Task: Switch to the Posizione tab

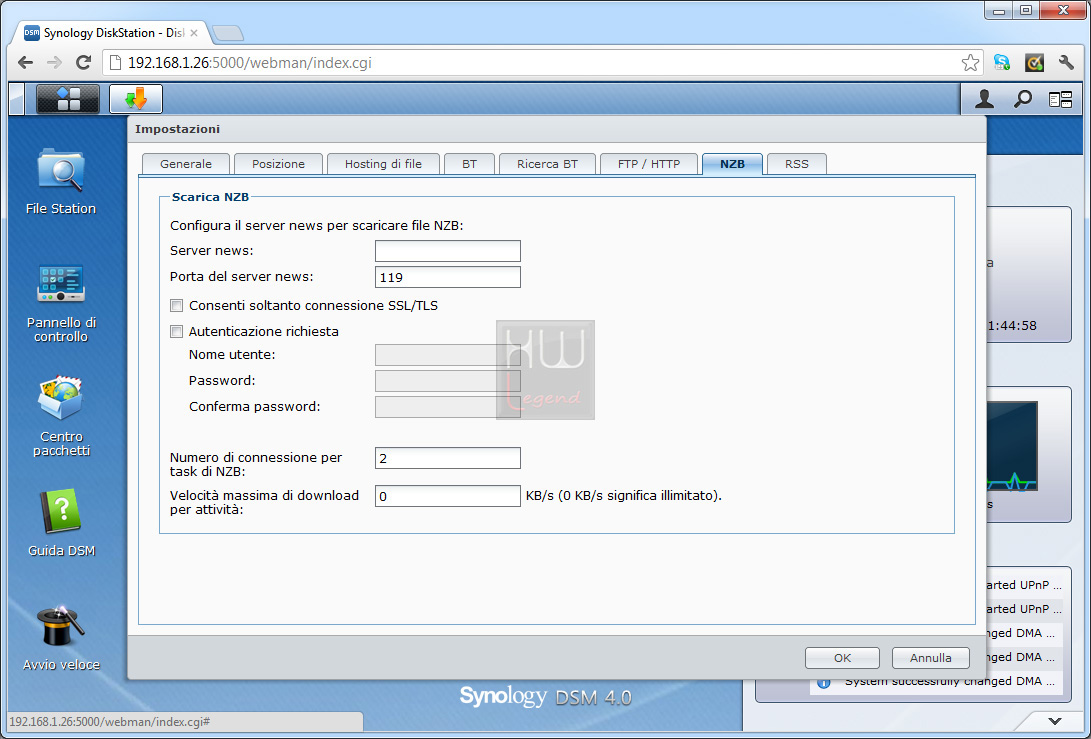Action: [278, 164]
